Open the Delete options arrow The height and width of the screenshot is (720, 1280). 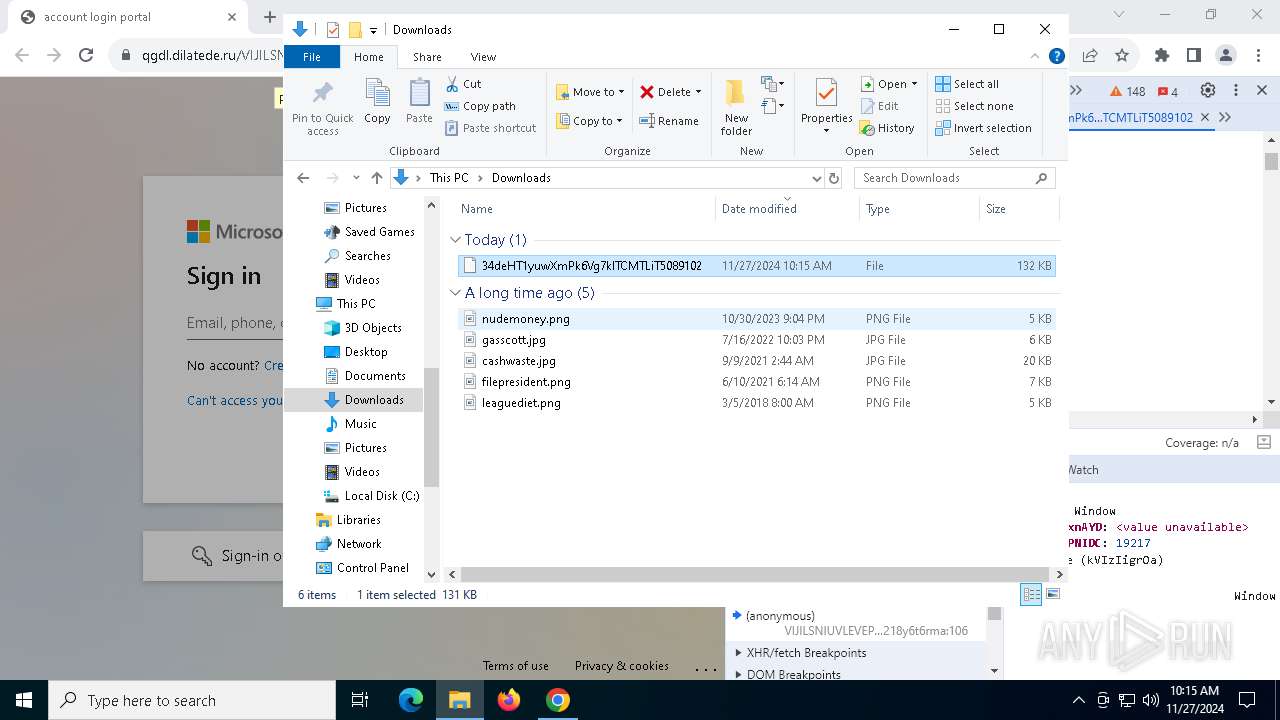698,92
